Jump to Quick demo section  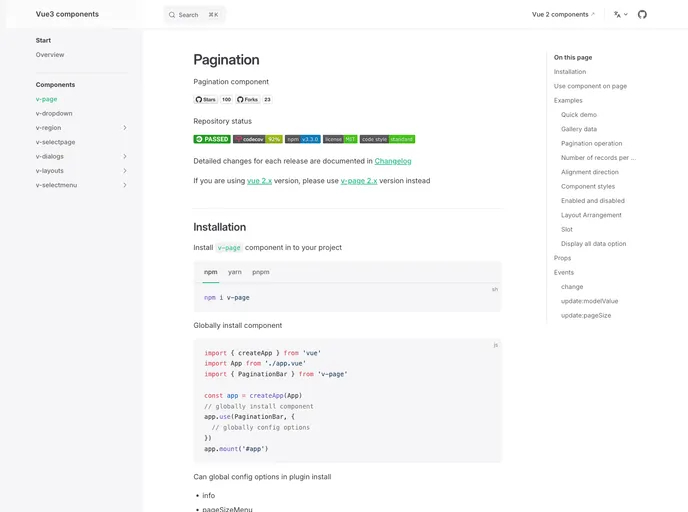[x=579, y=115]
